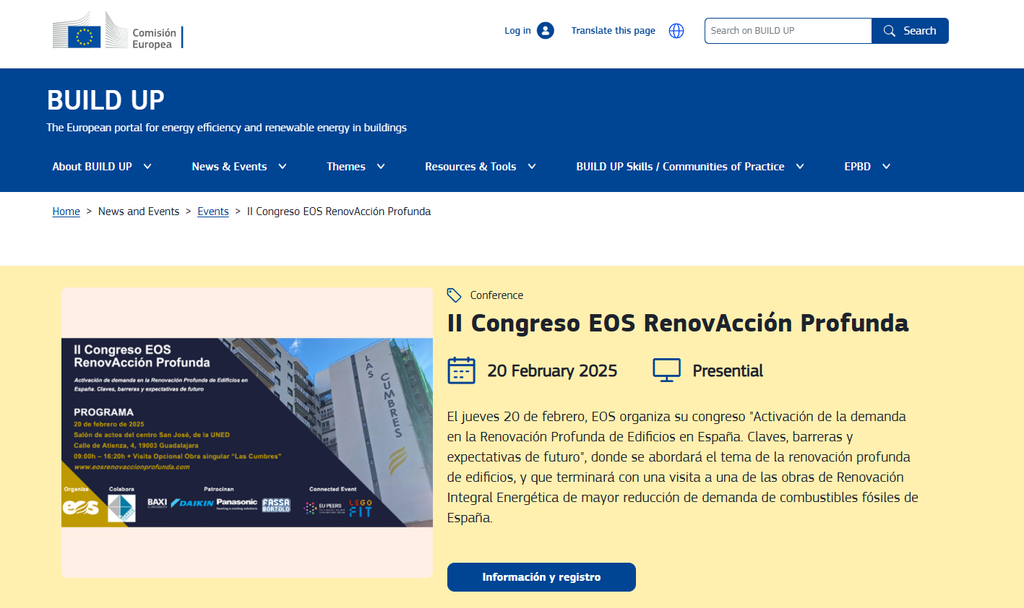Click the calendar icon beside 20 February 2025
The image size is (1024, 608).
tap(461, 370)
